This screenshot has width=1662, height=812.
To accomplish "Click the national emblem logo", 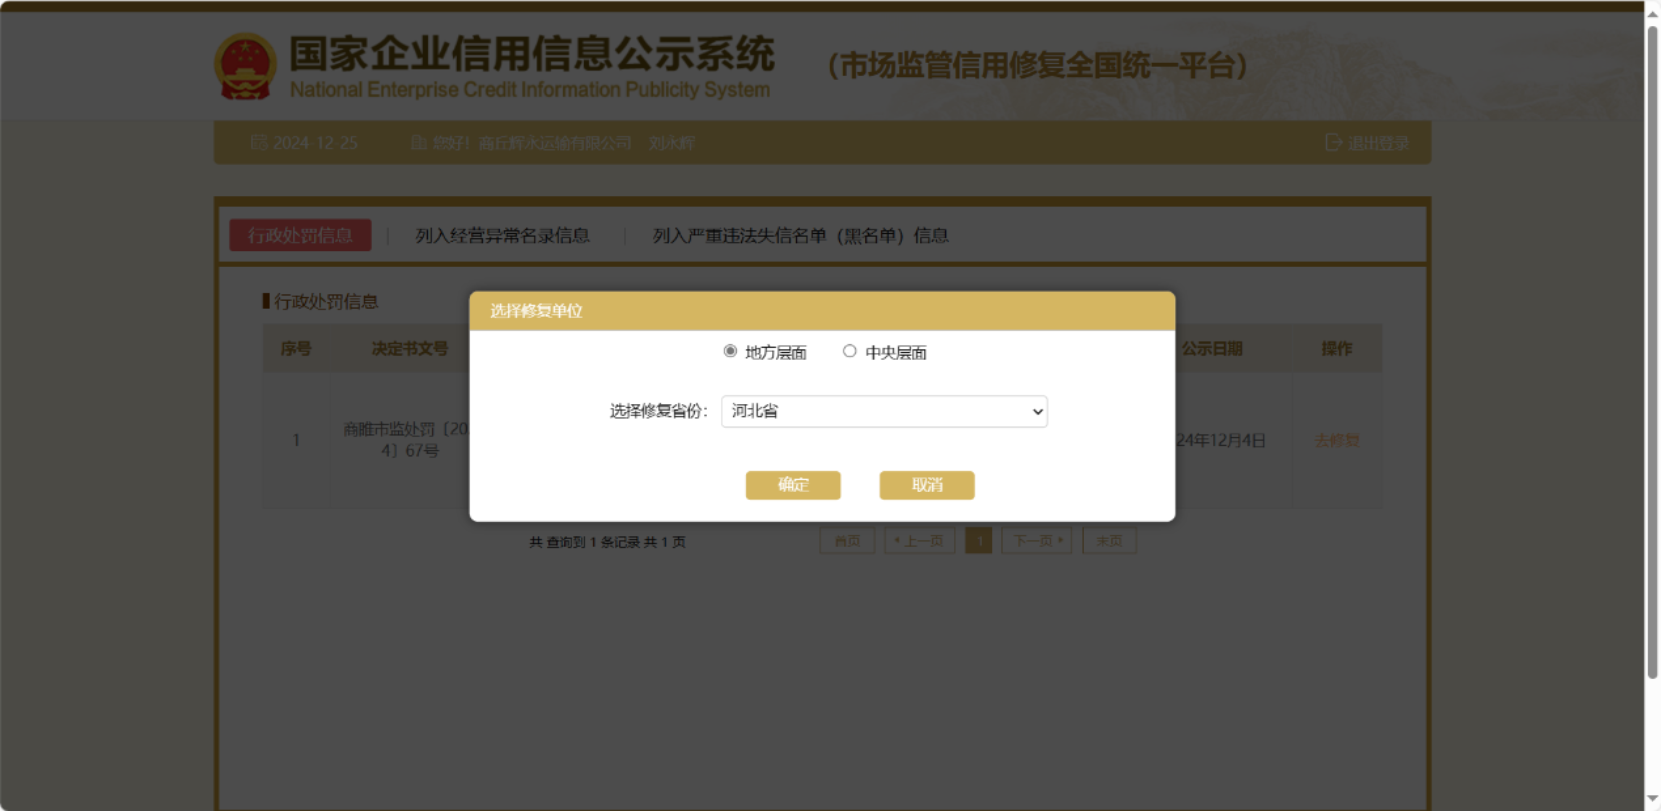I will (x=245, y=66).
